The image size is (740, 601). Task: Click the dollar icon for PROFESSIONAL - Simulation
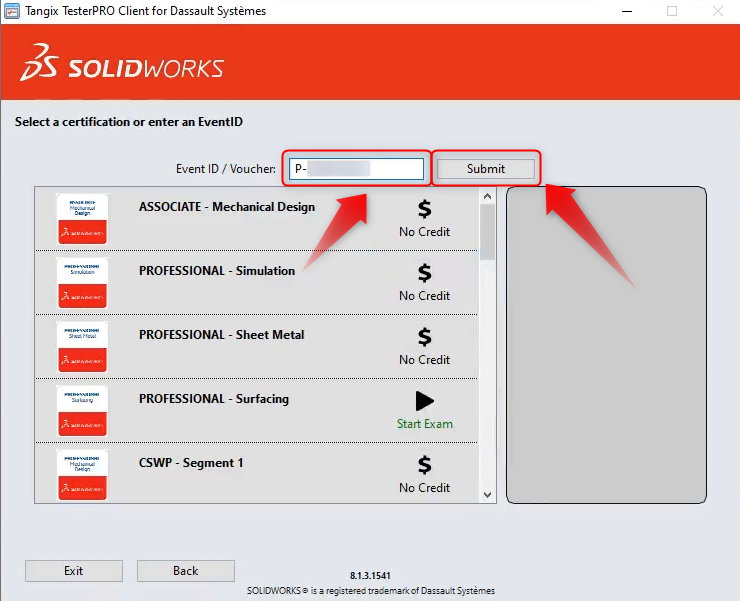(x=424, y=272)
